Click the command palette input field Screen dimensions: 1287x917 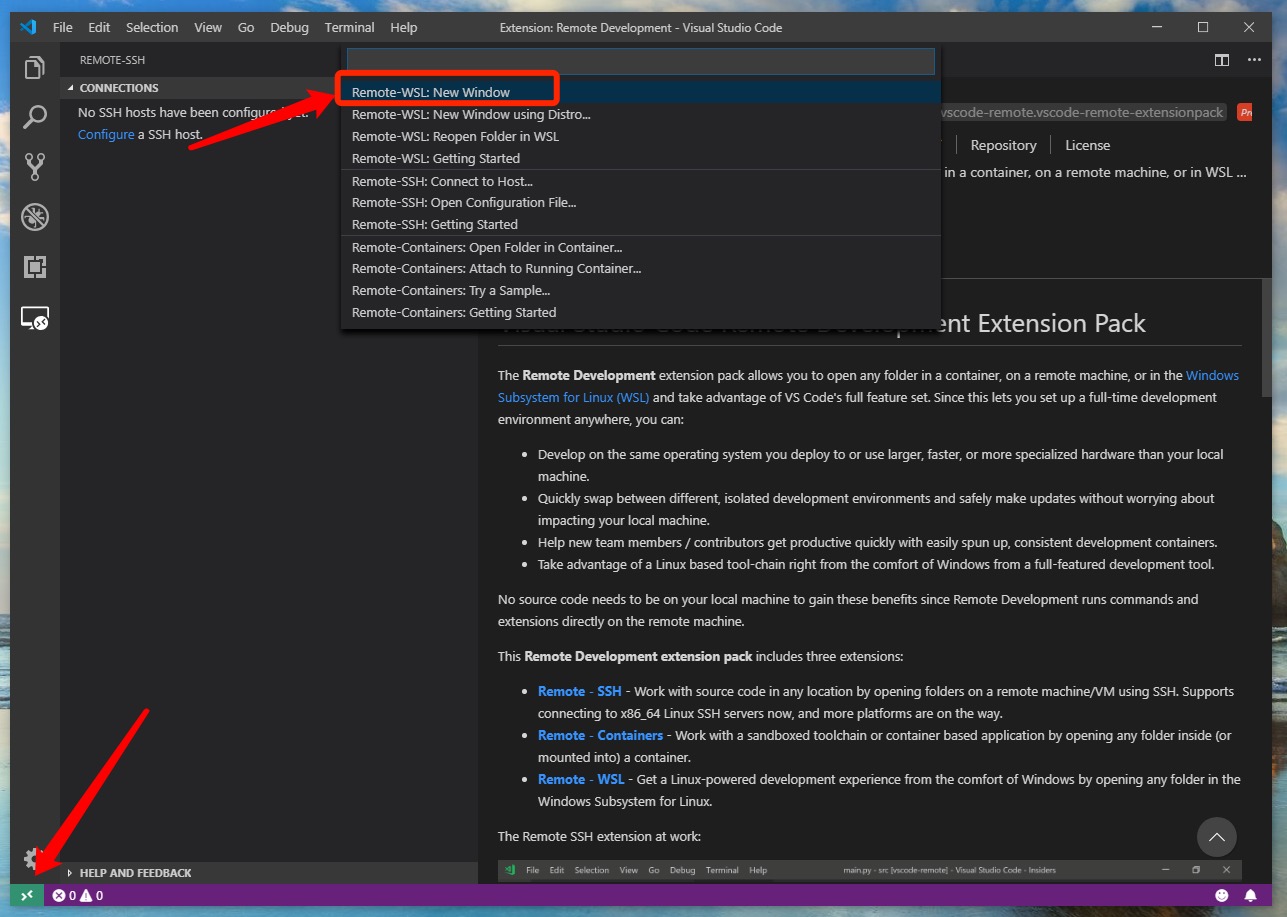(640, 61)
